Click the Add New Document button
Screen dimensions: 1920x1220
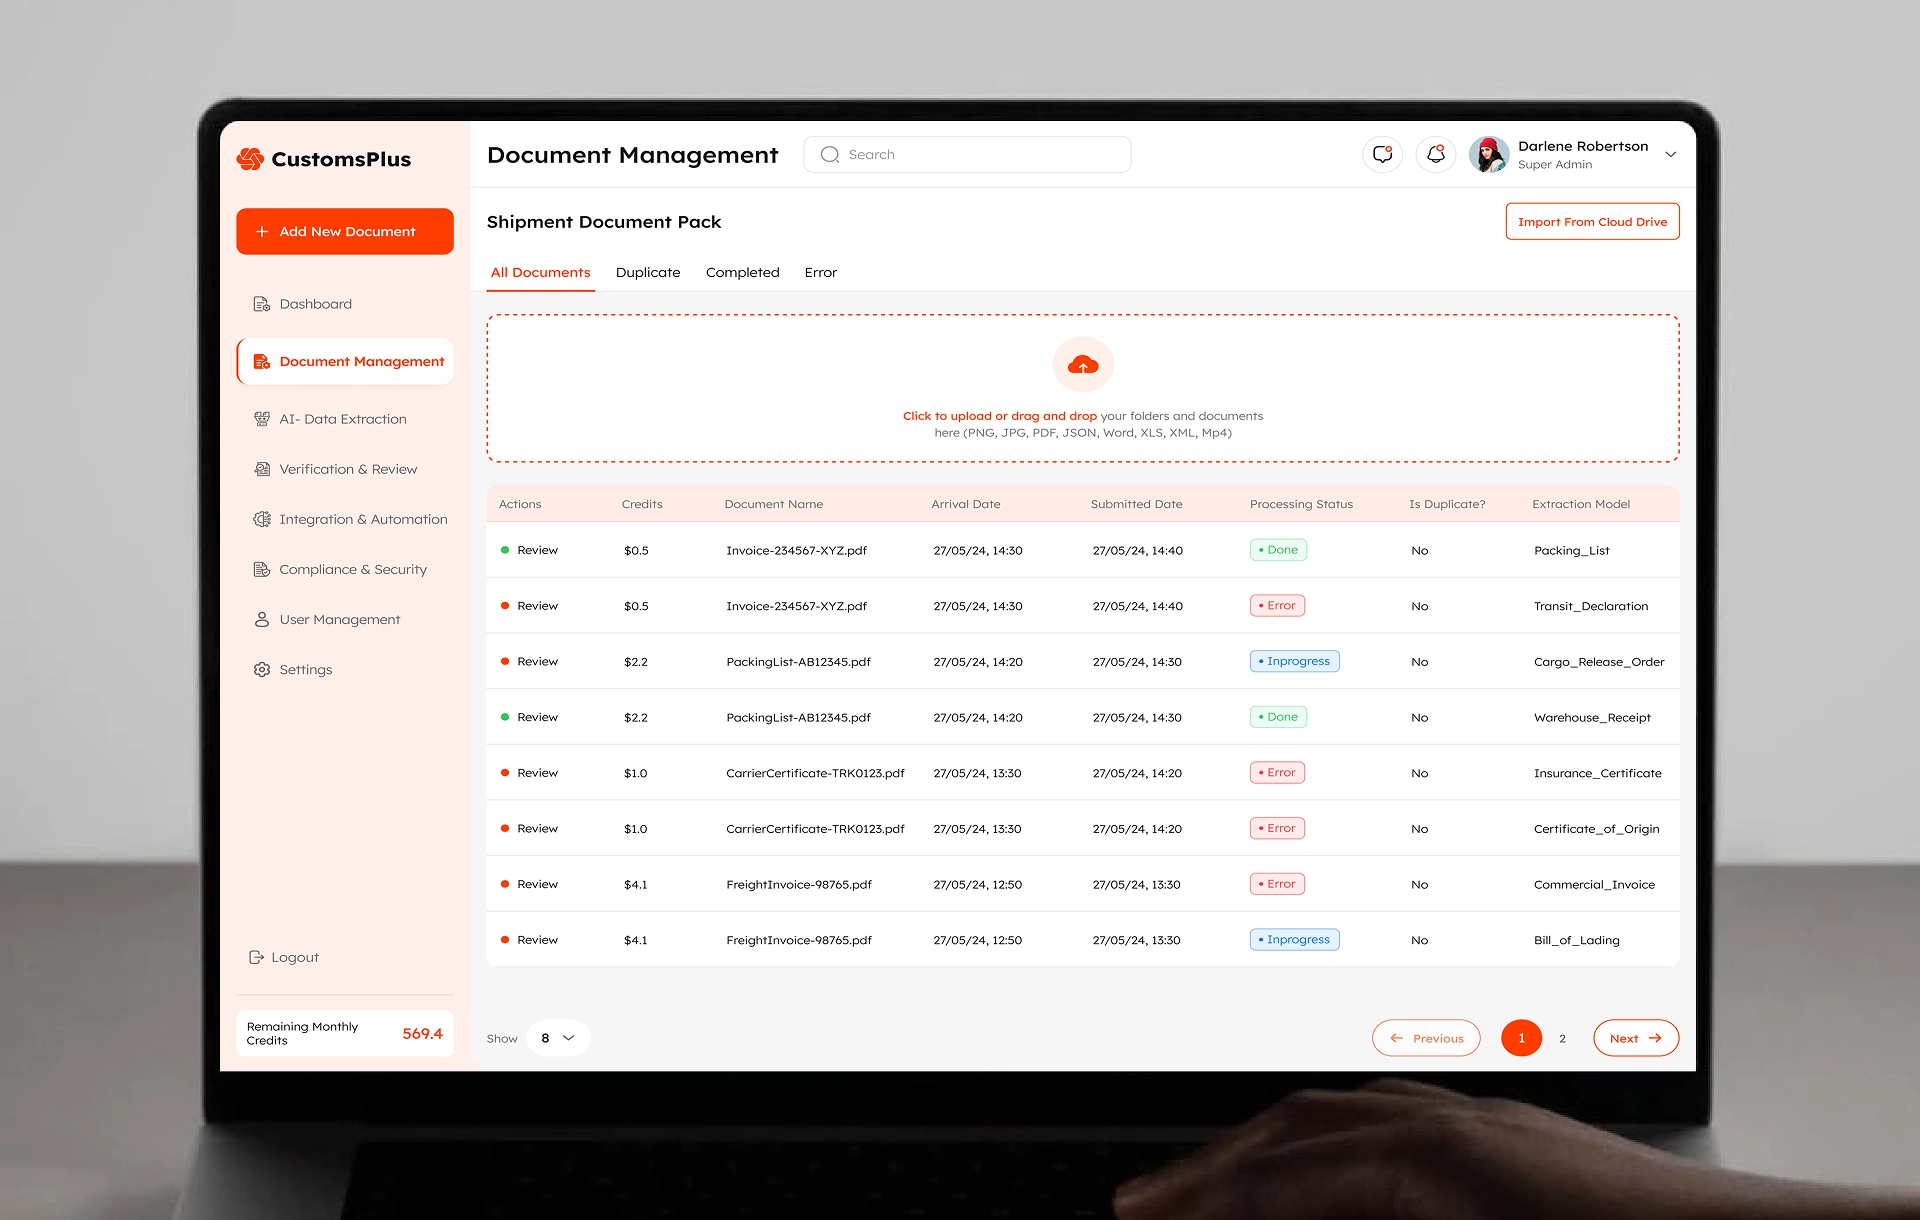pos(344,231)
